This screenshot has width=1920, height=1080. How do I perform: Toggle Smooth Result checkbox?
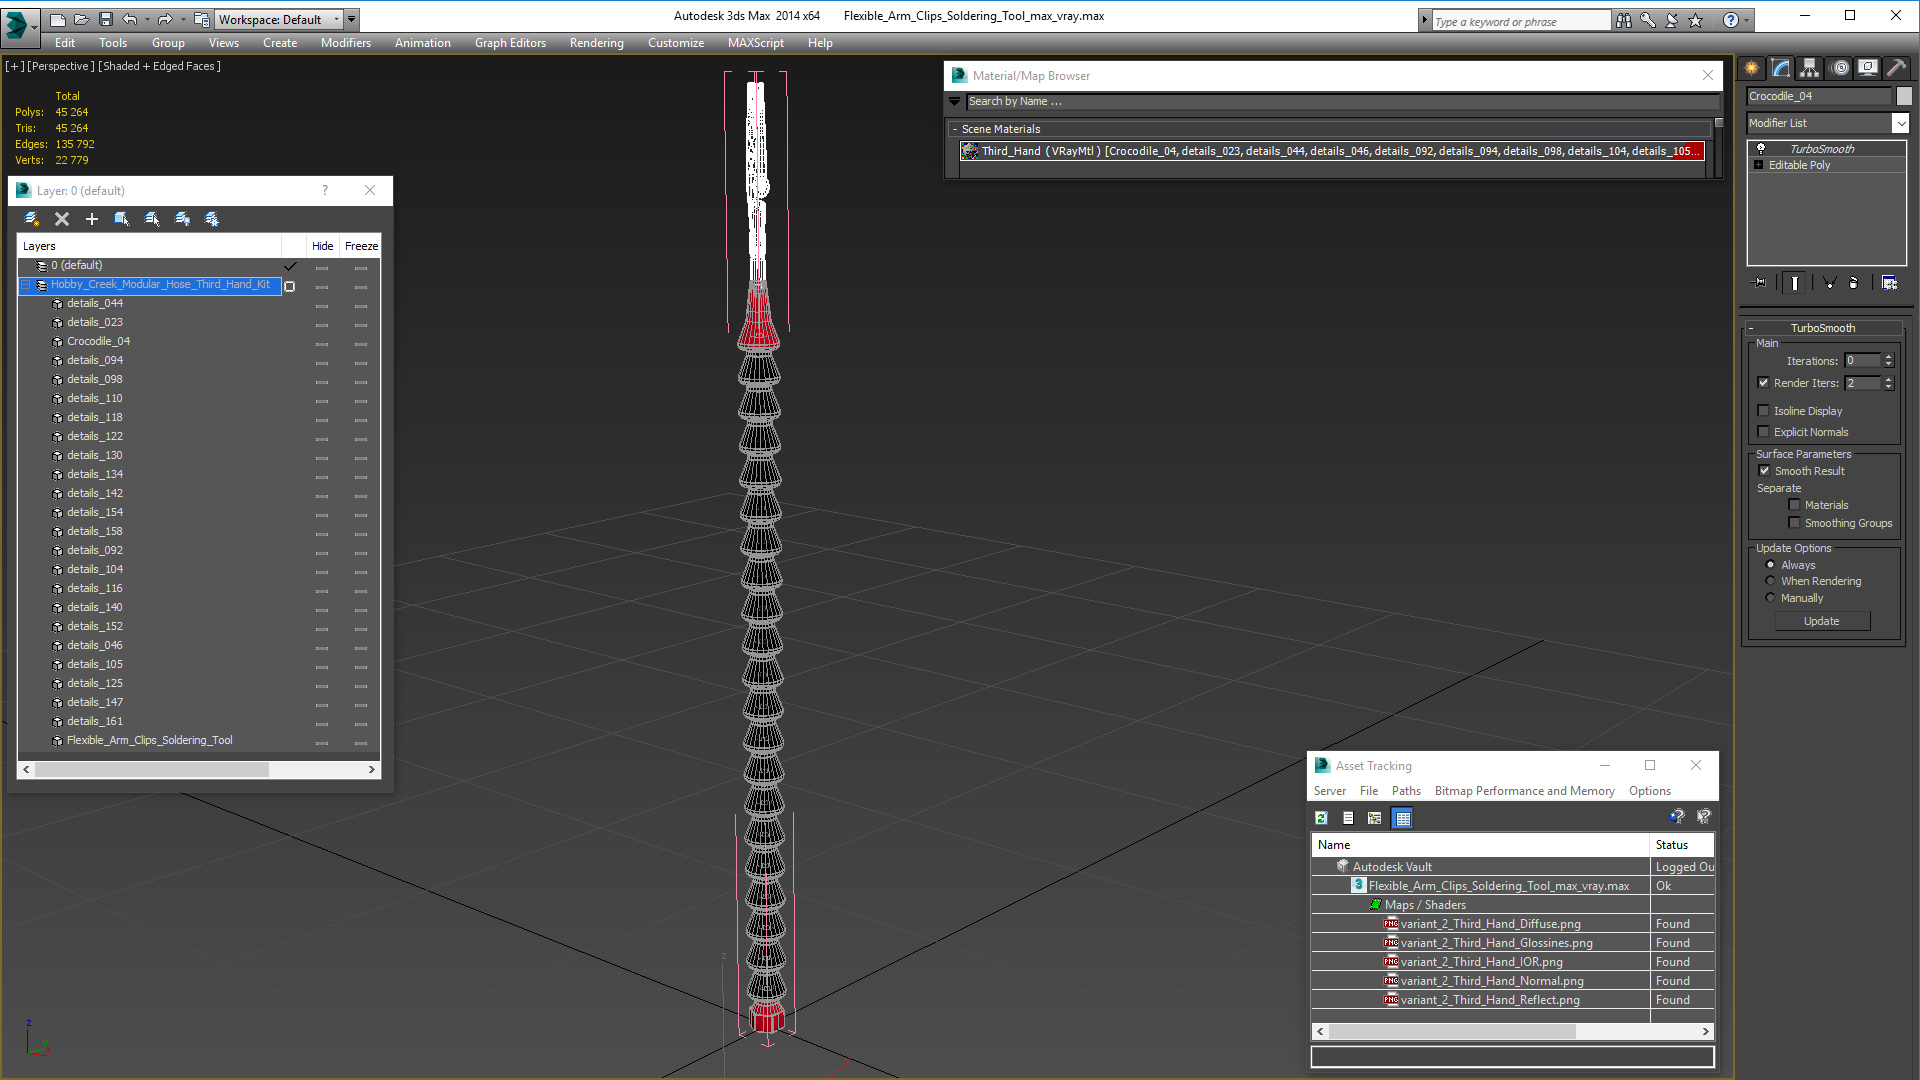[x=1765, y=470]
